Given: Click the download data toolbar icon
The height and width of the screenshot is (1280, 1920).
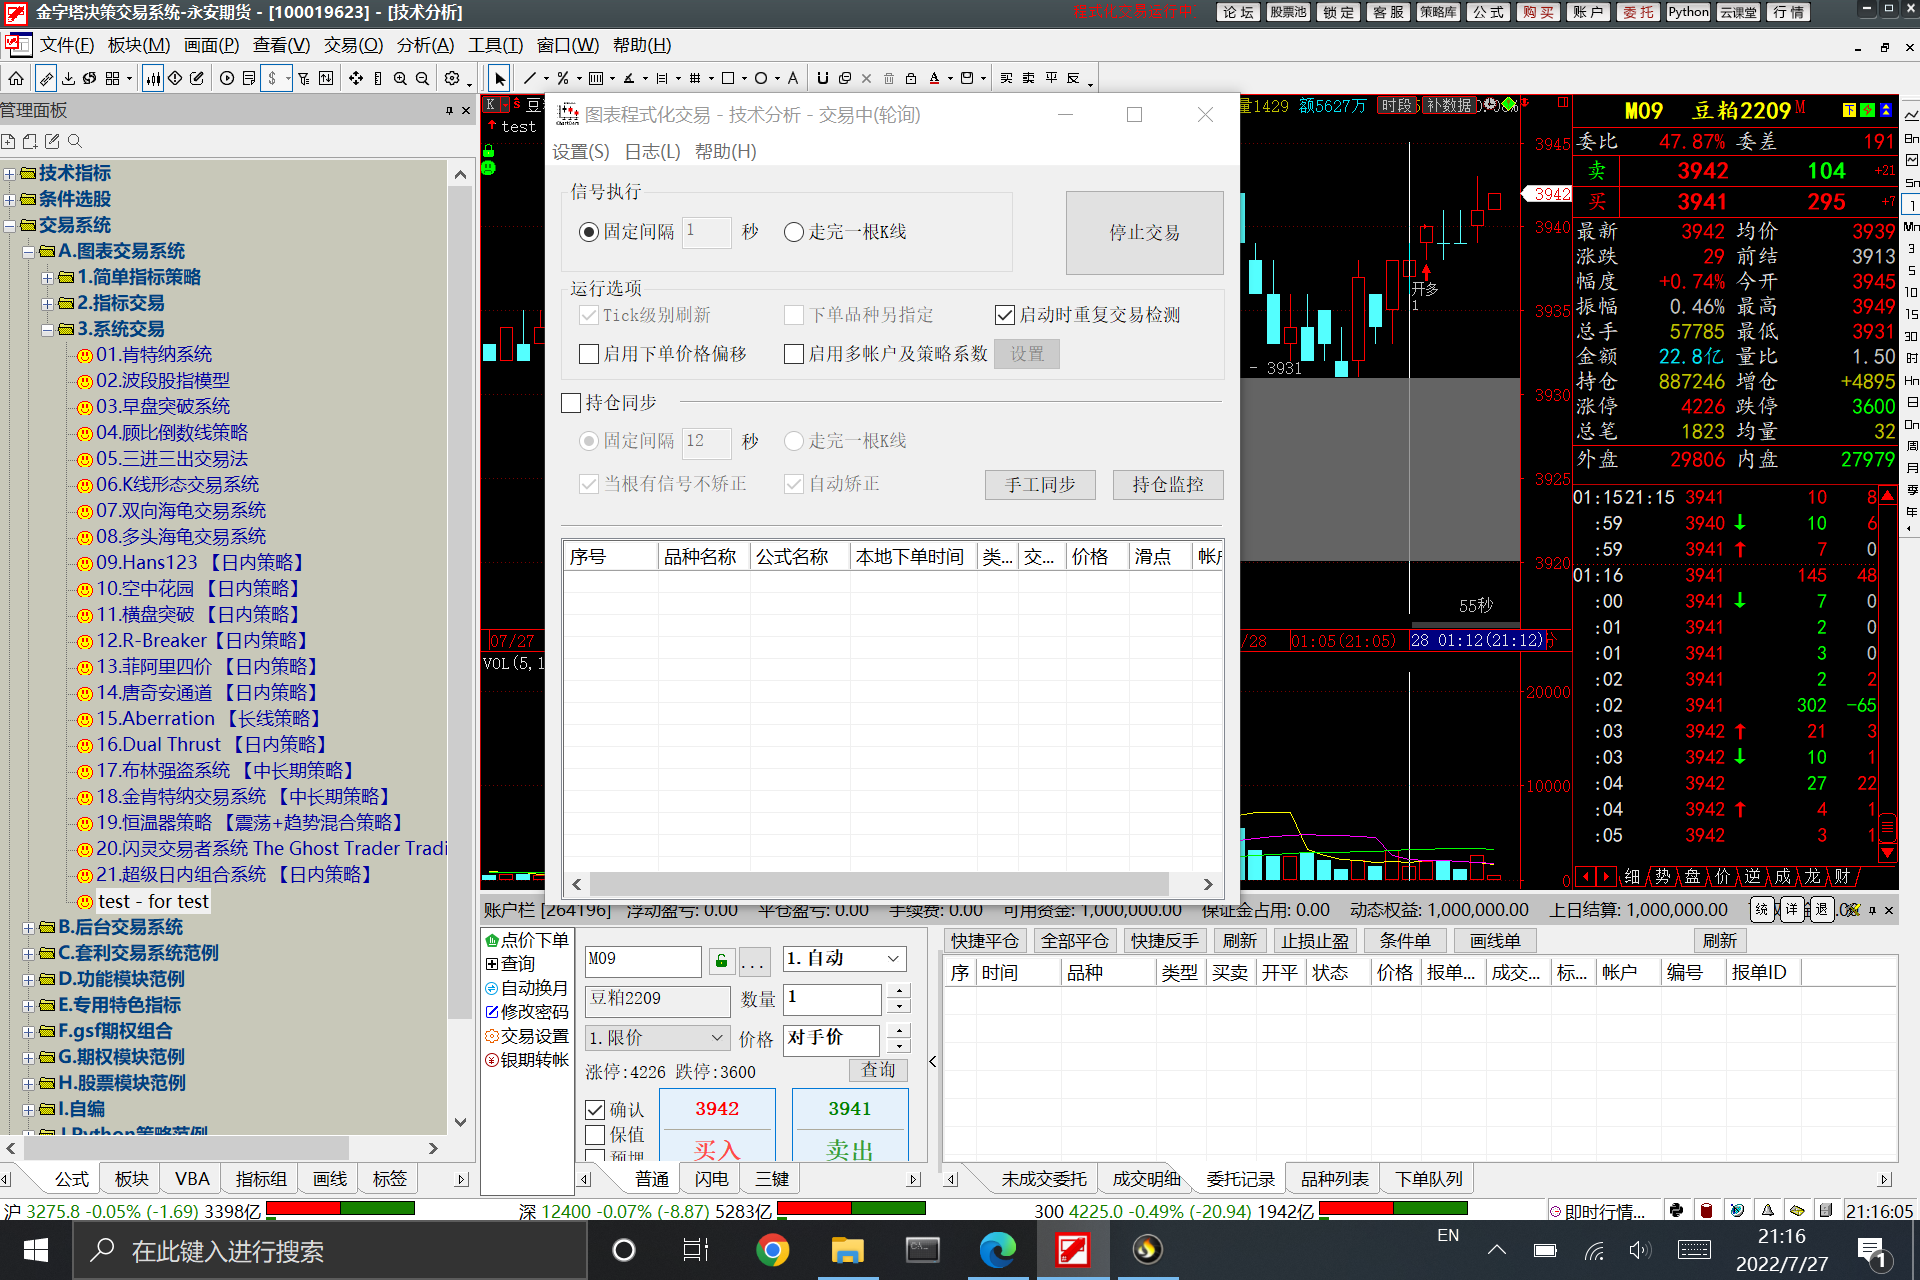Looking at the screenshot, I should [x=68, y=78].
